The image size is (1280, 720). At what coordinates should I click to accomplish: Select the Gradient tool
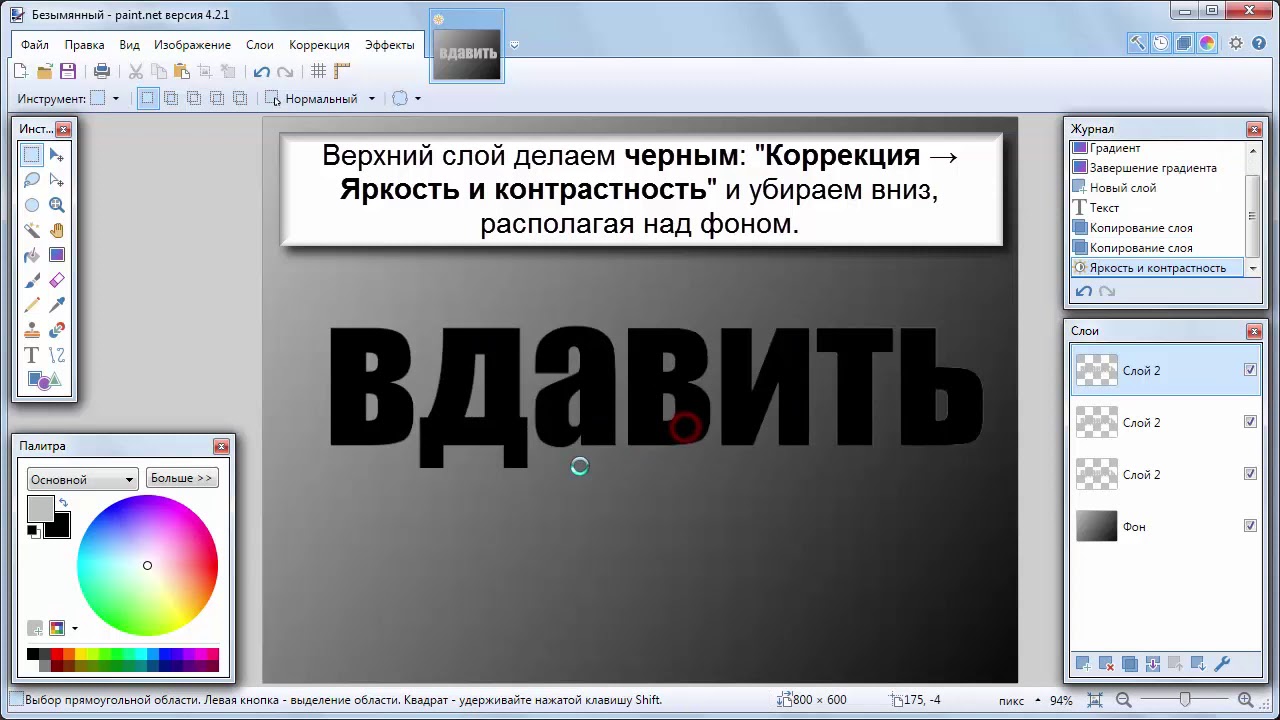click(x=57, y=255)
